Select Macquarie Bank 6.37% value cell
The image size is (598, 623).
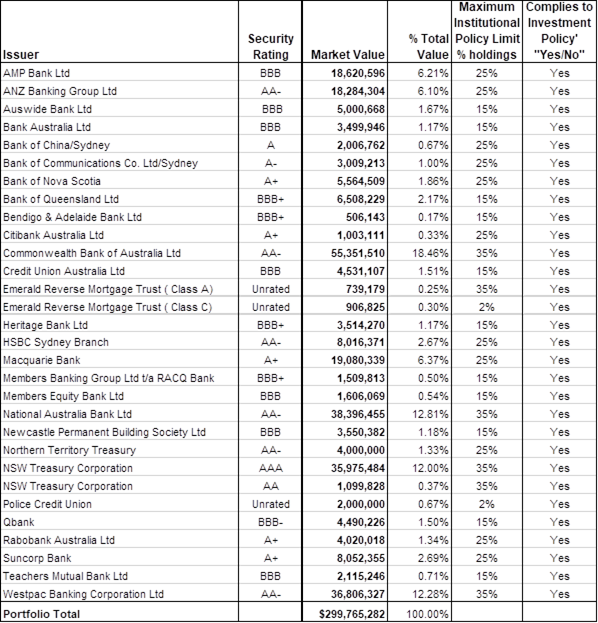click(419, 360)
